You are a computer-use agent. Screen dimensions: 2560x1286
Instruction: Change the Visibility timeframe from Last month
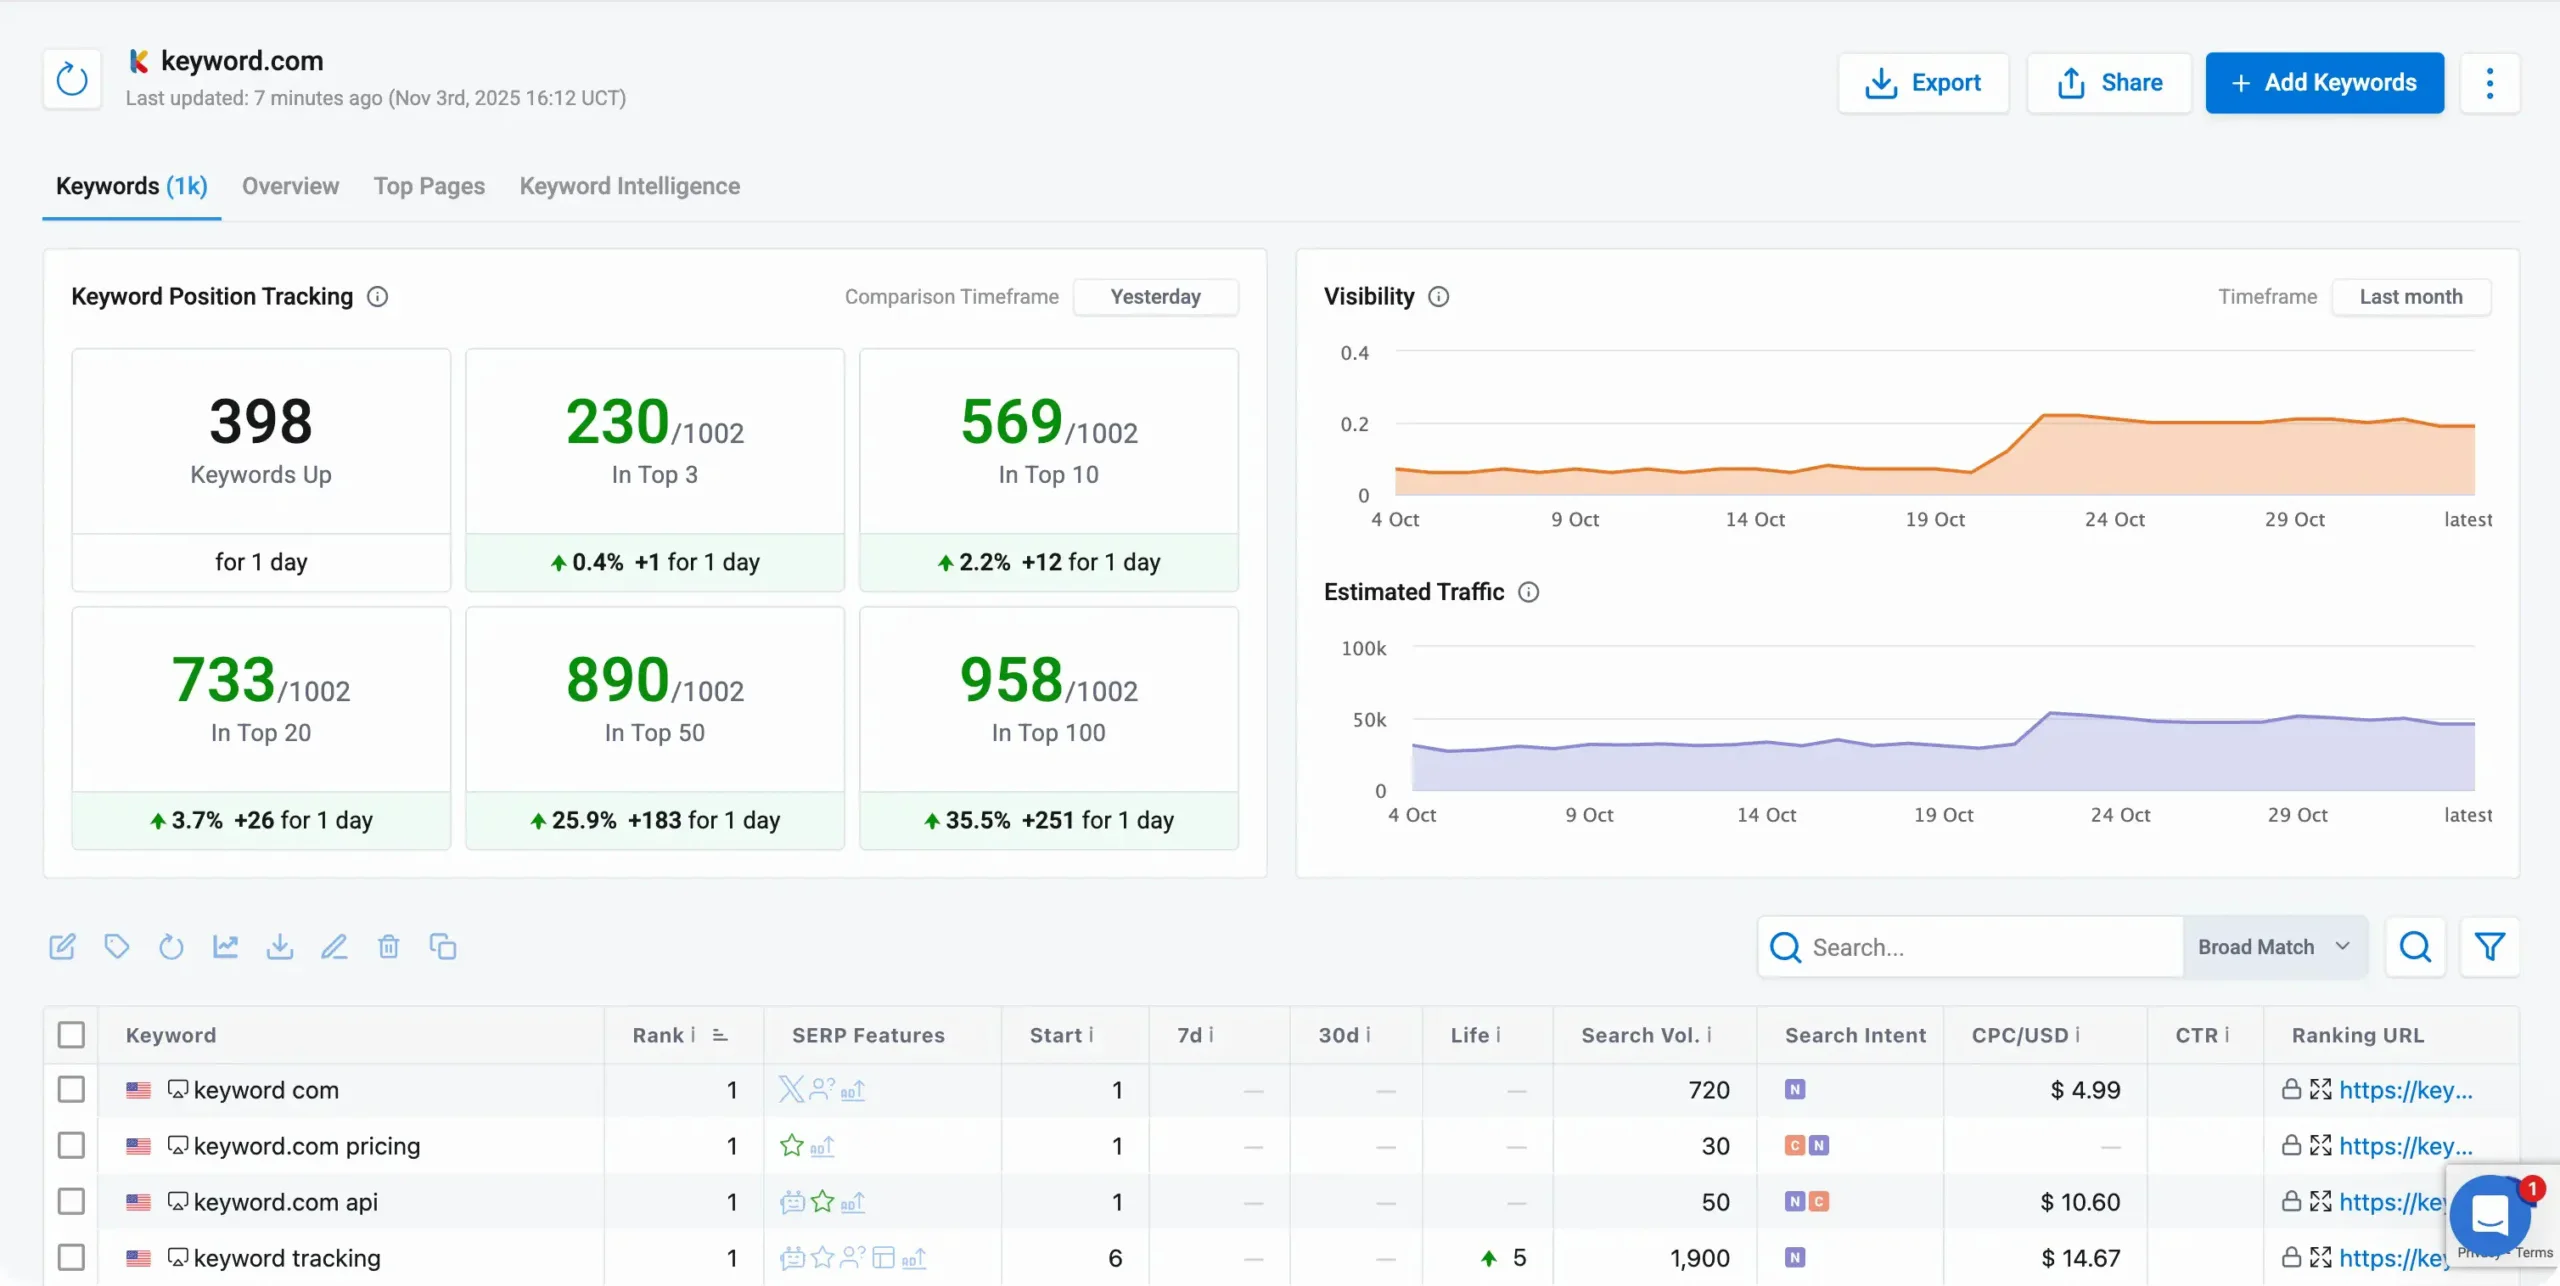[2411, 296]
